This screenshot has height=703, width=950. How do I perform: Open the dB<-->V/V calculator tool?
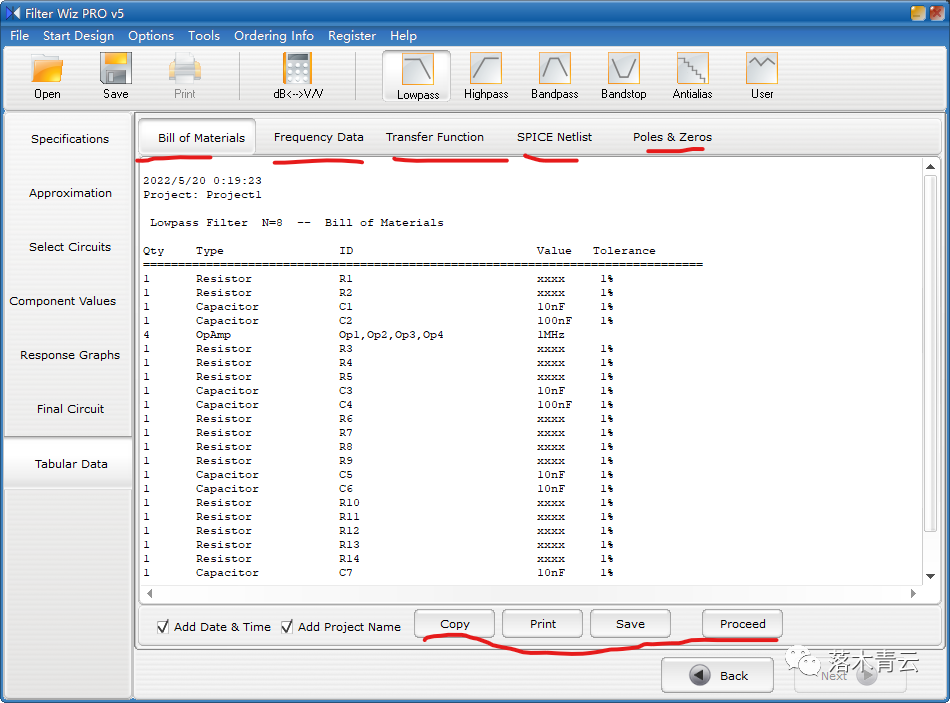[x=298, y=70]
